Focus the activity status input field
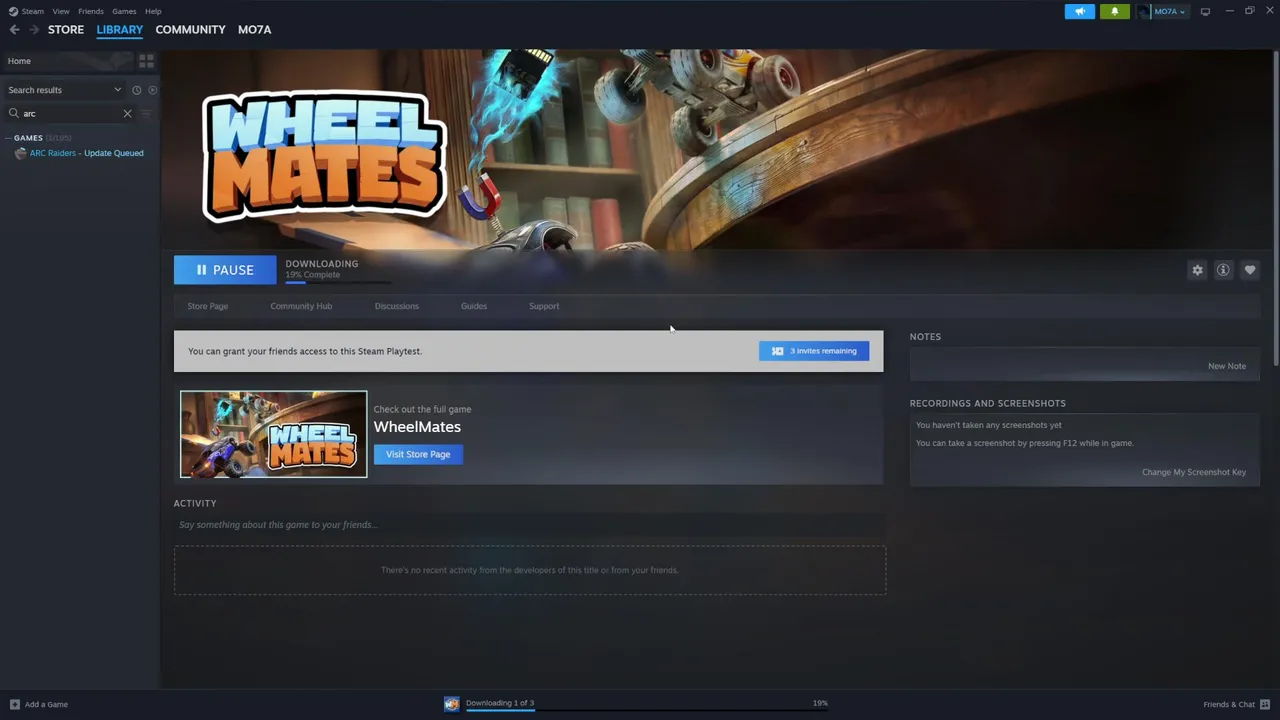Image resolution: width=1280 pixels, height=720 pixels. point(529,525)
